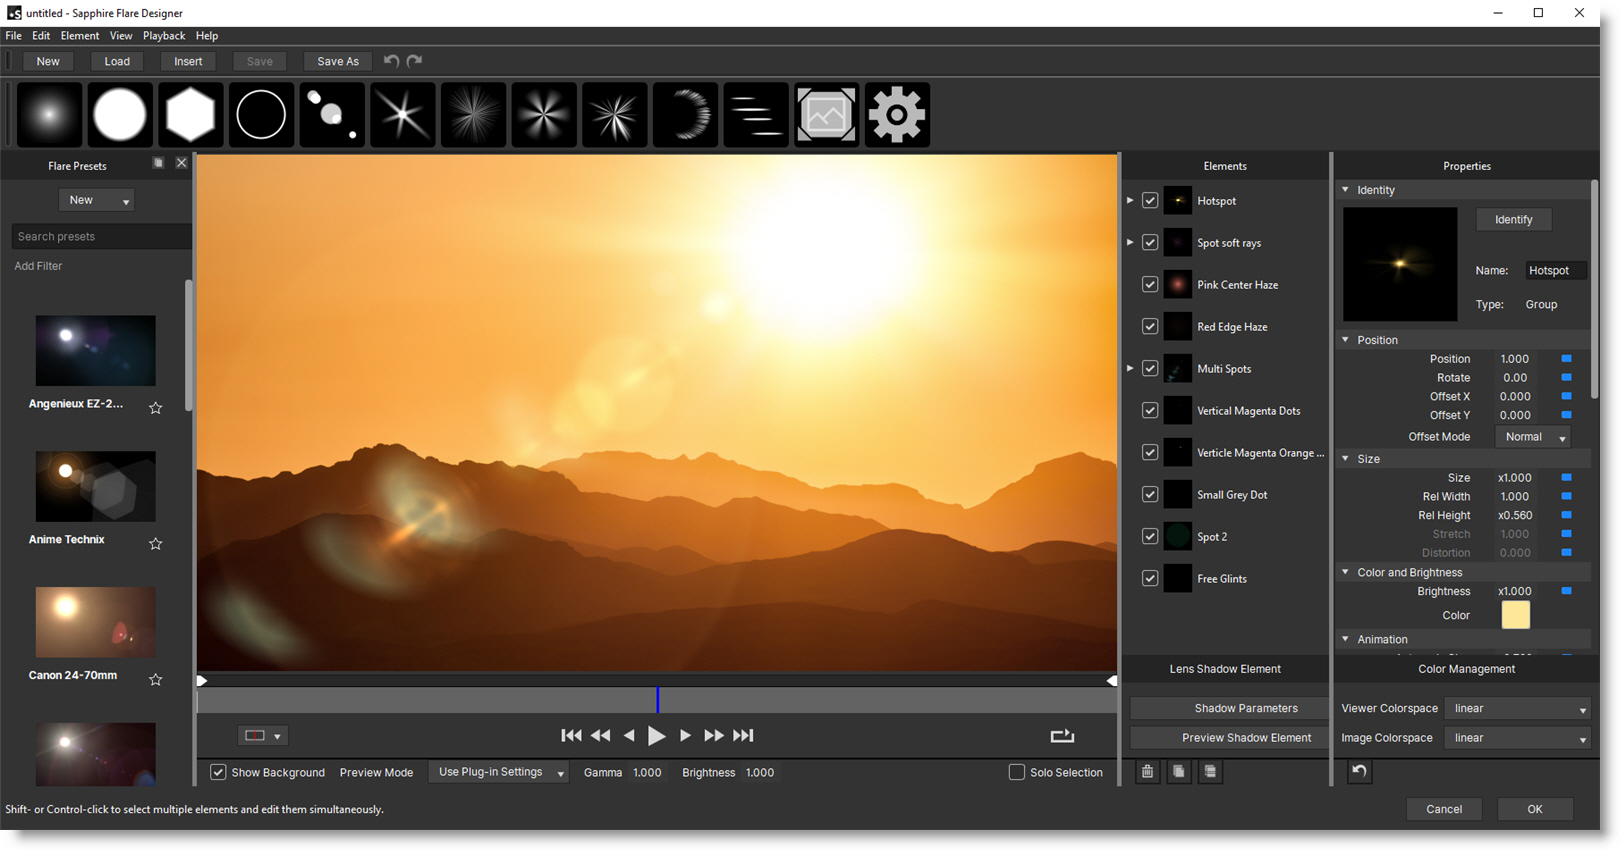1620x850 pixels.
Task: Open the Offset Mode dropdown
Action: (1532, 437)
